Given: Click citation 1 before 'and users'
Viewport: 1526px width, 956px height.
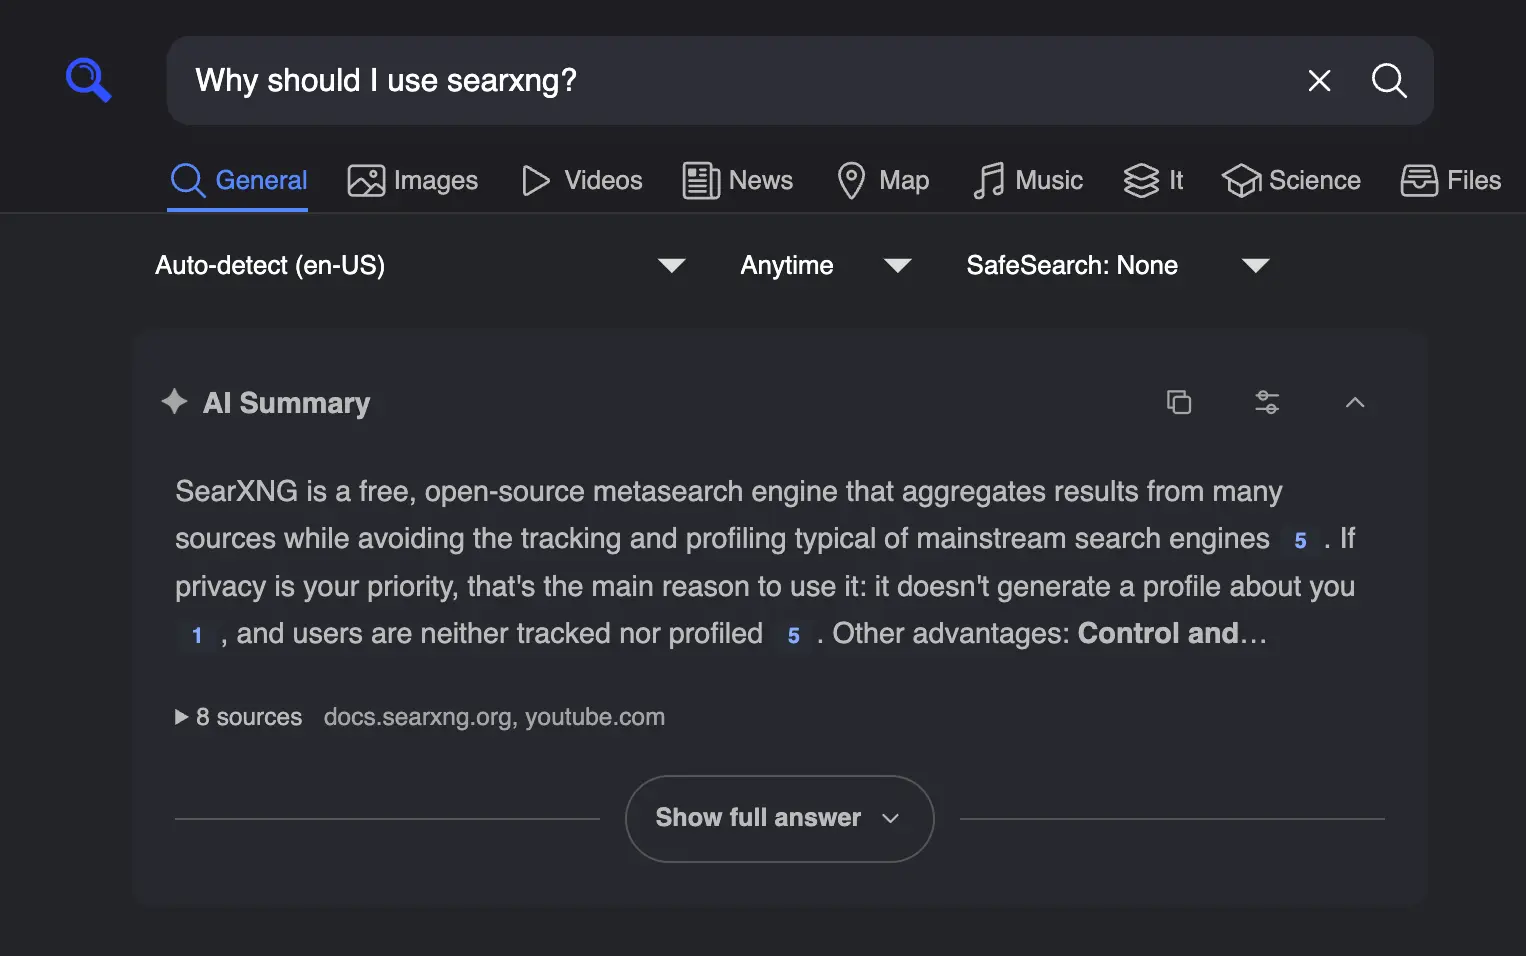Looking at the screenshot, I should pos(197,636).
